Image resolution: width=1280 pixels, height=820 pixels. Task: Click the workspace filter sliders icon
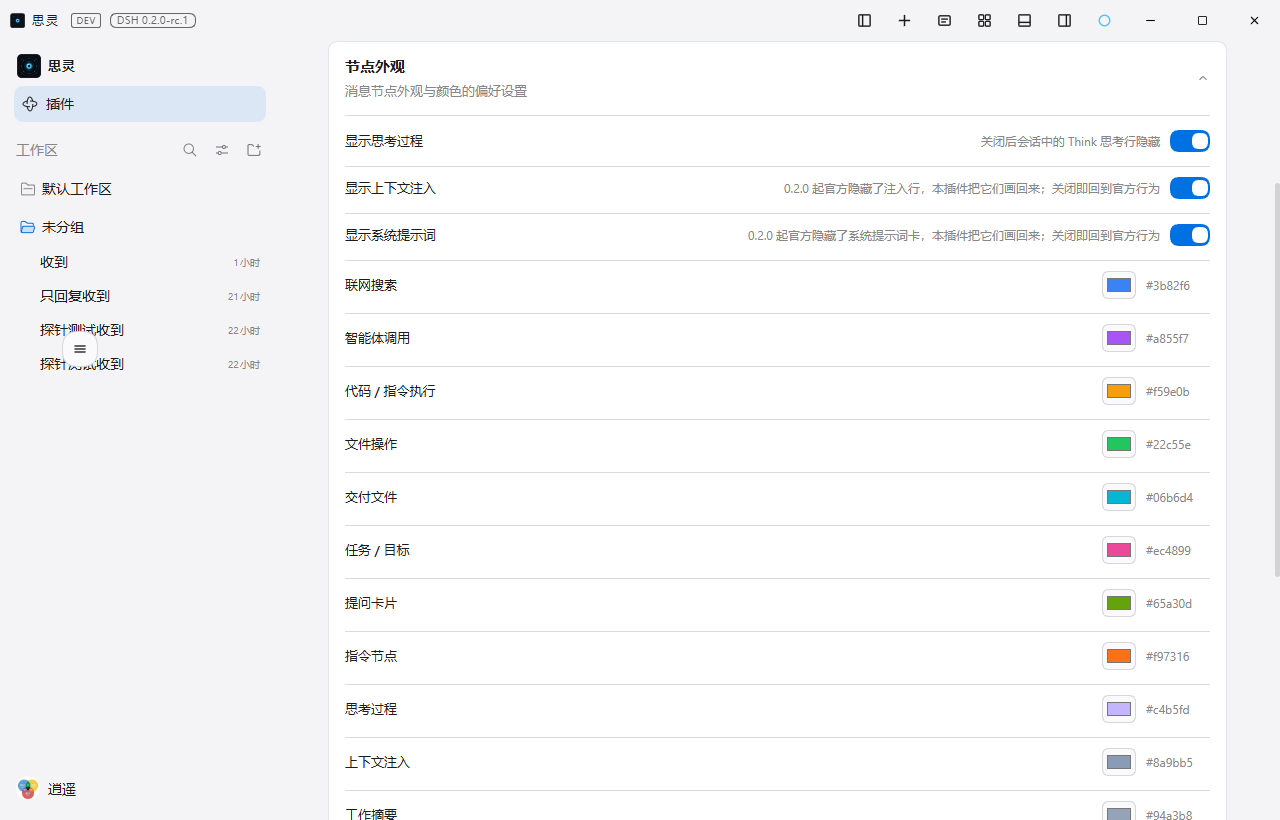coord(222,150)
